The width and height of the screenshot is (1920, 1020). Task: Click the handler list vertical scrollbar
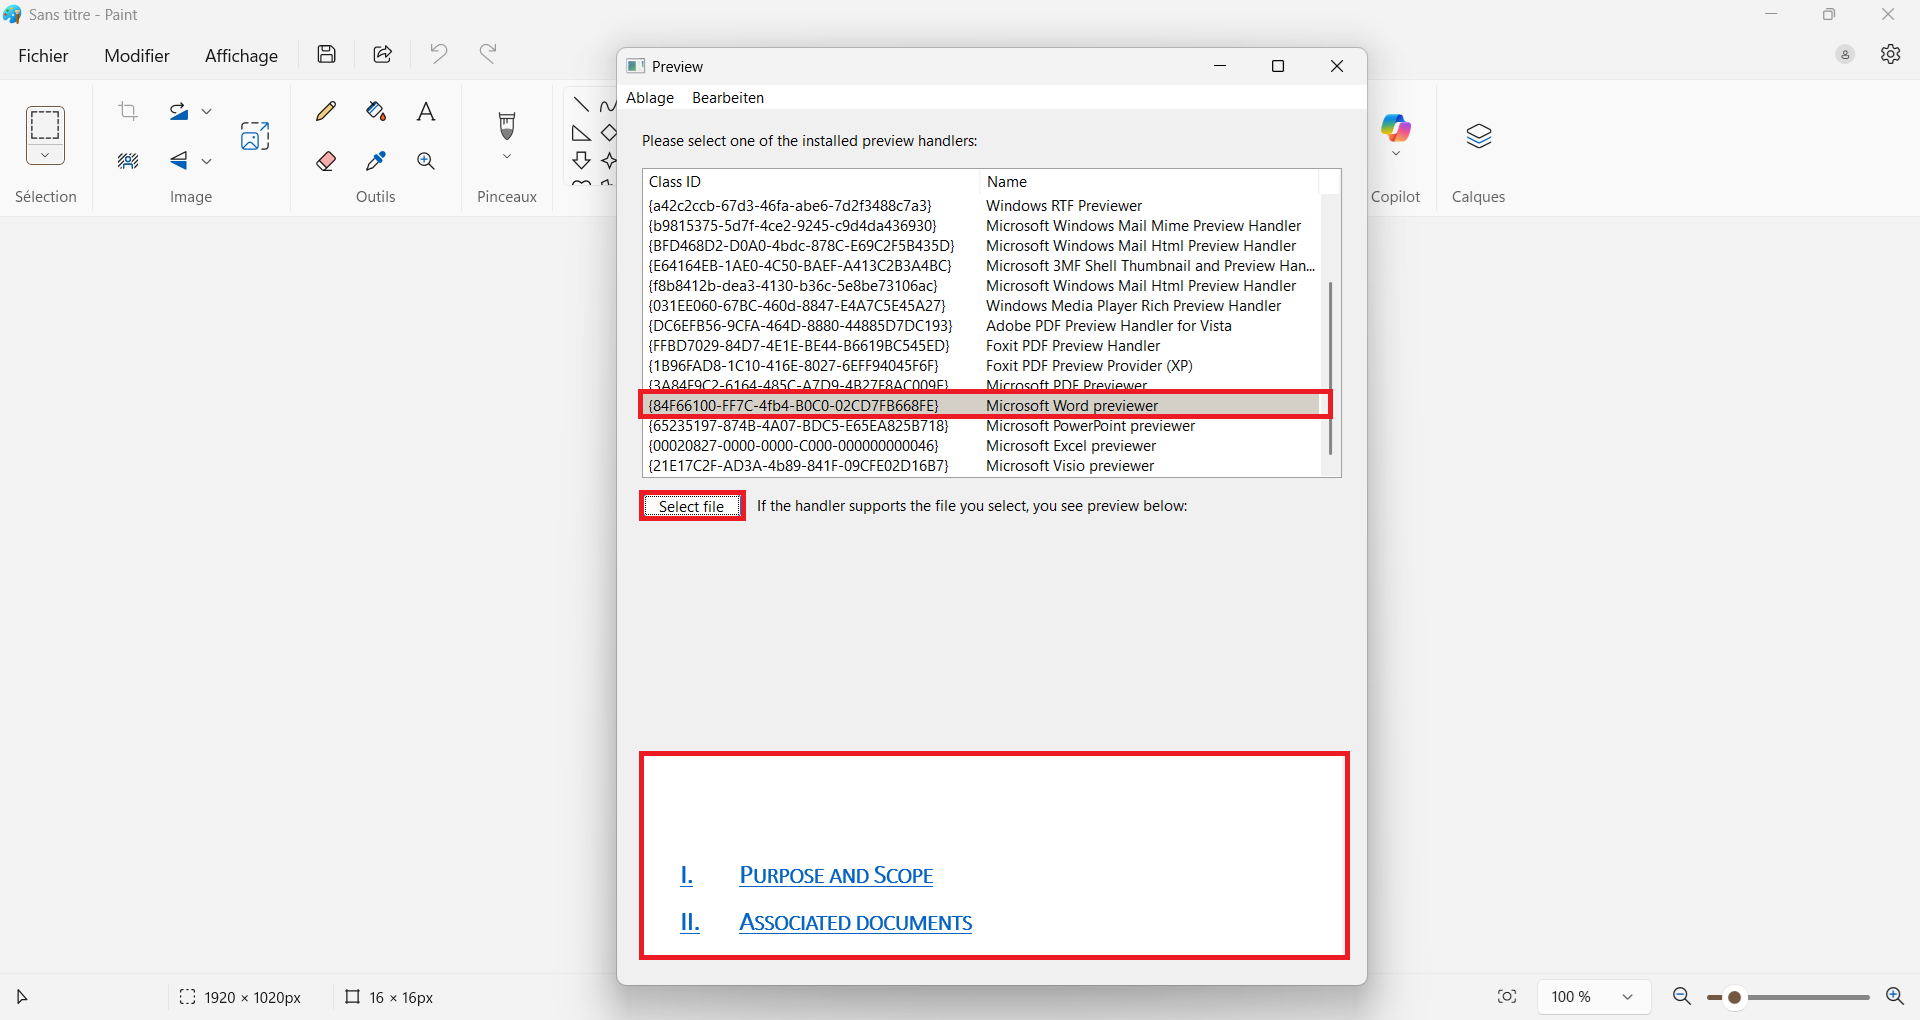click(1330, 367)
